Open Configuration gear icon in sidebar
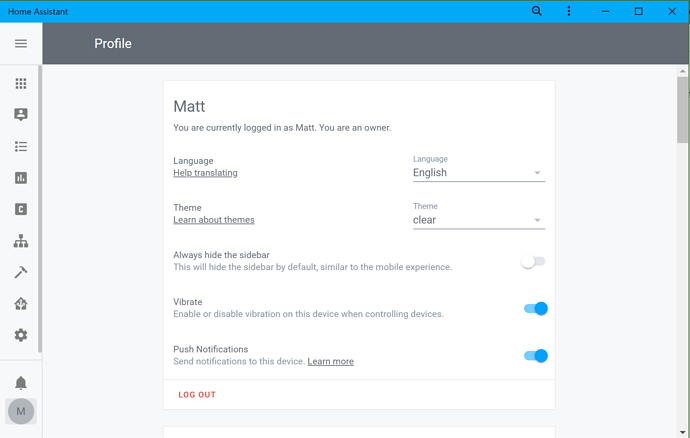Image resolution: width=690 pixels, height=438 pixels. [21, 335]
